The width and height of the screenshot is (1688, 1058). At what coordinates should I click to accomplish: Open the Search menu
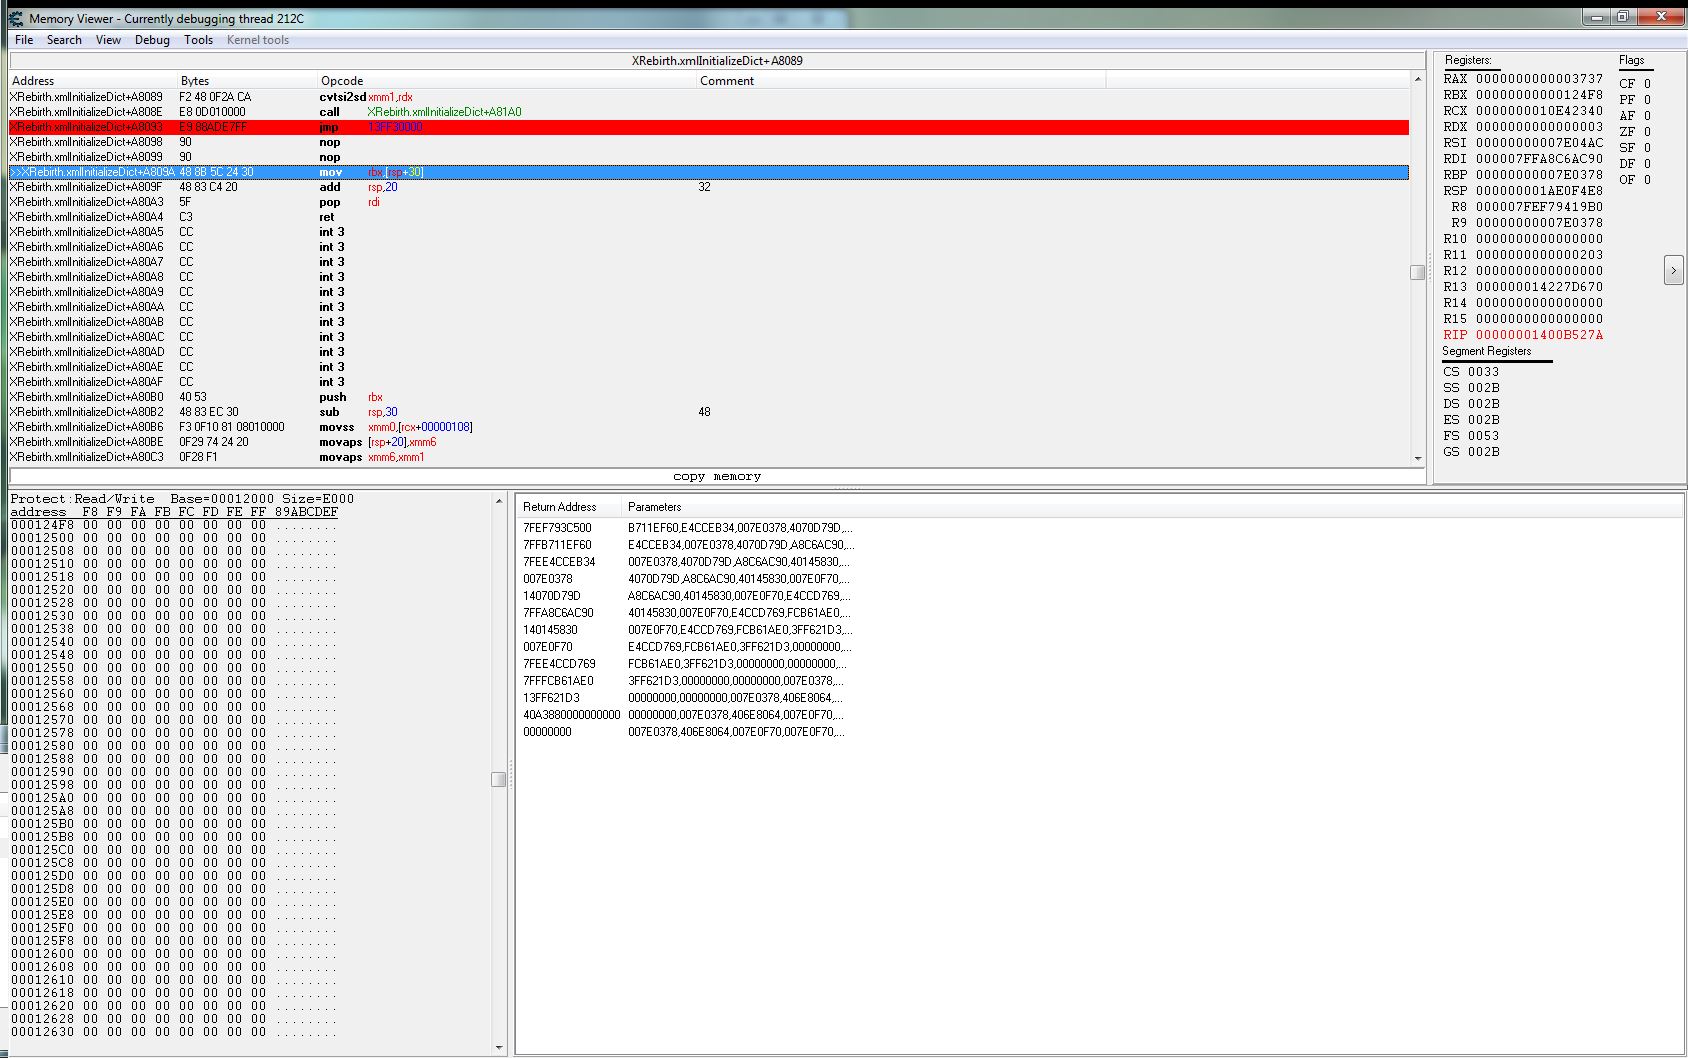click(x=64, y=40)
